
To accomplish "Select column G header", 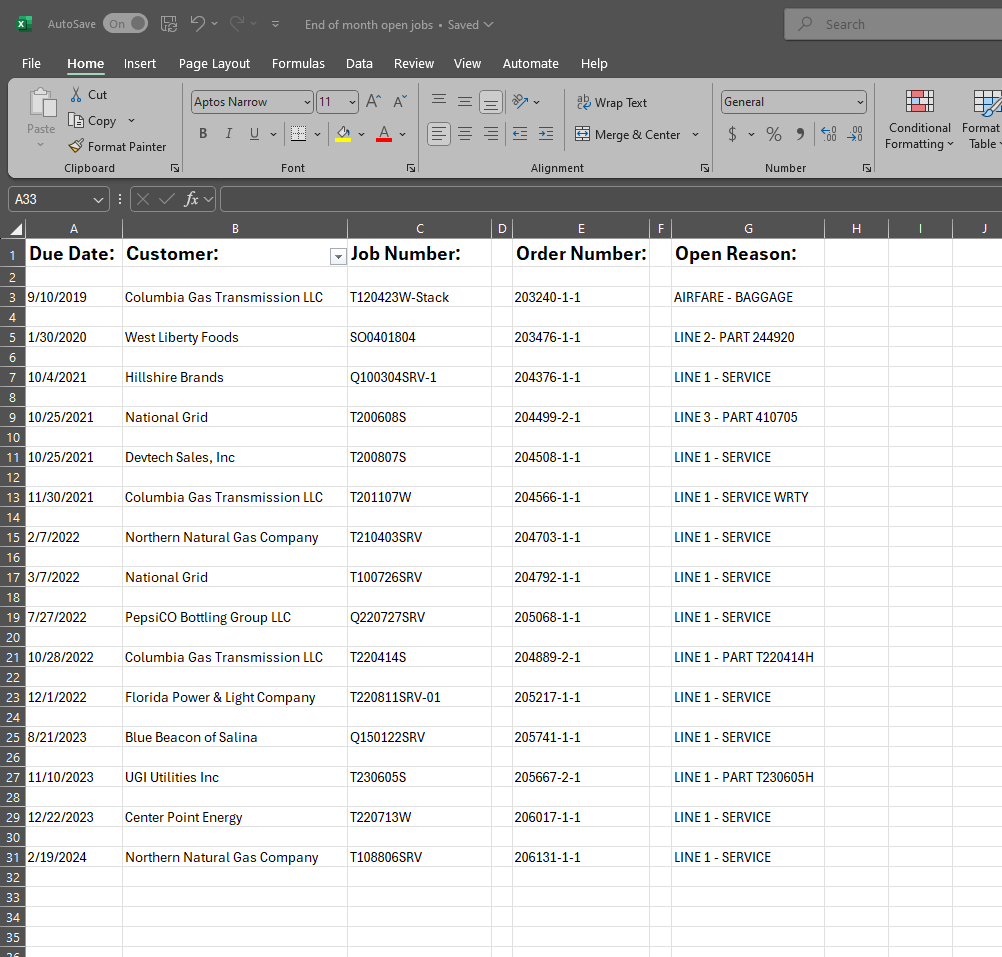I will point(748,229).
